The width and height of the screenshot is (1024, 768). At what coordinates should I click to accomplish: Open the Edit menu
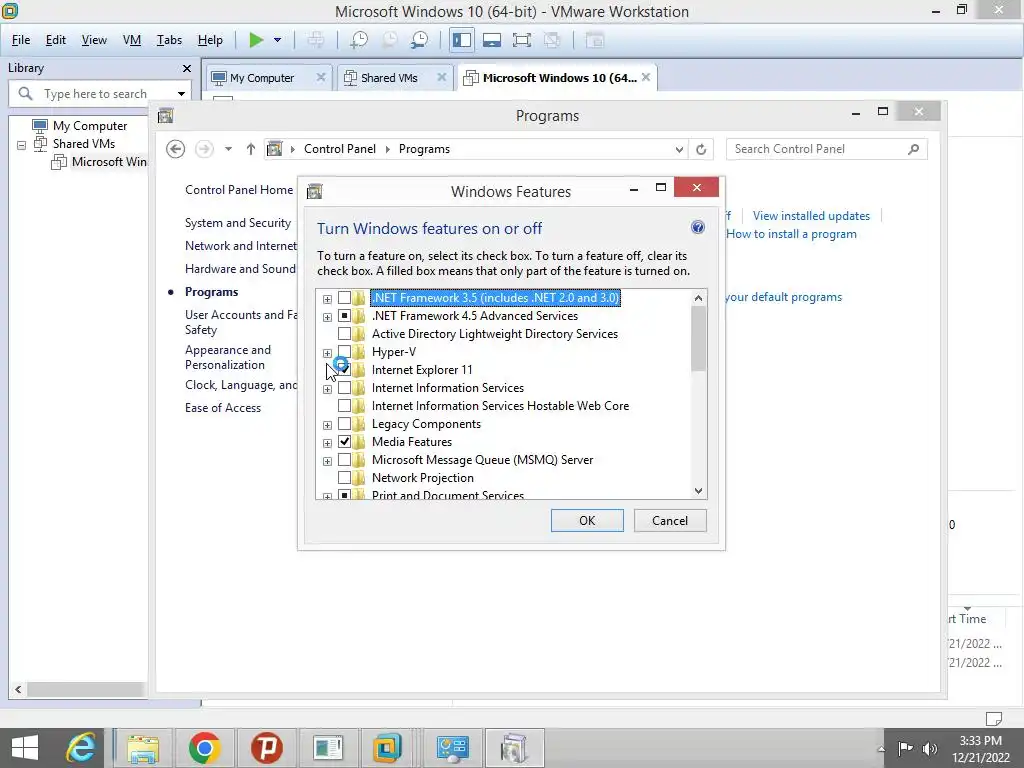pyautogui.click(x=56, y=40)
